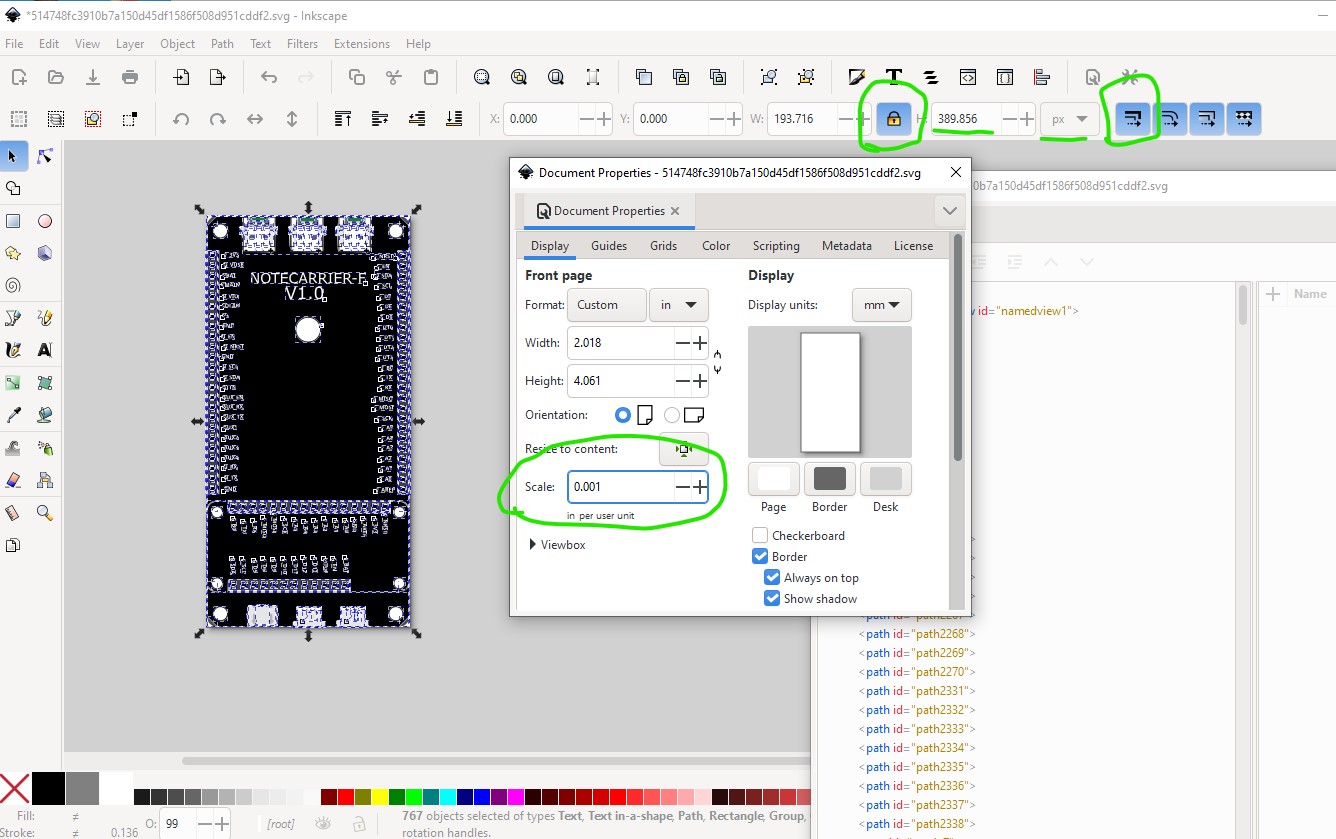Close the Document Properties tab
Image resolution: width=1336 pixels, height=839 pixels.
tap(675, 211)
